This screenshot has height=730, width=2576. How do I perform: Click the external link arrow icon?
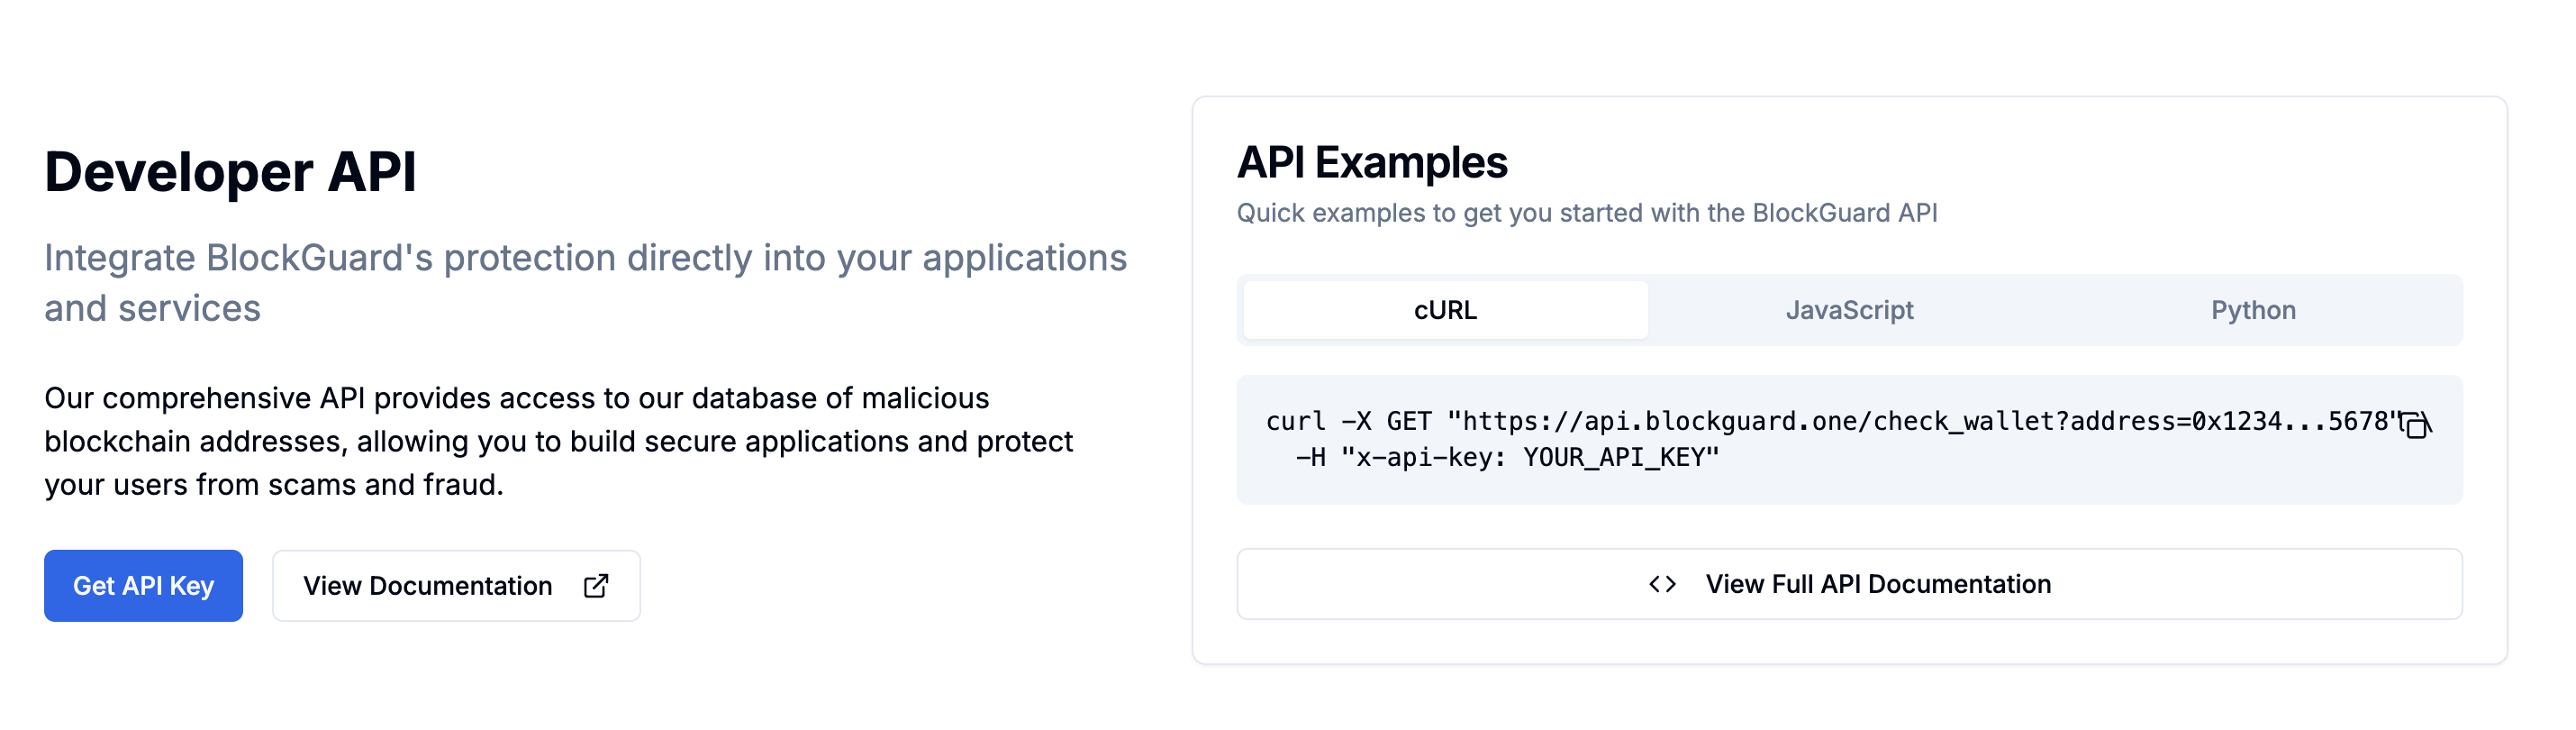pyautogui.click(x=596, y=586)
